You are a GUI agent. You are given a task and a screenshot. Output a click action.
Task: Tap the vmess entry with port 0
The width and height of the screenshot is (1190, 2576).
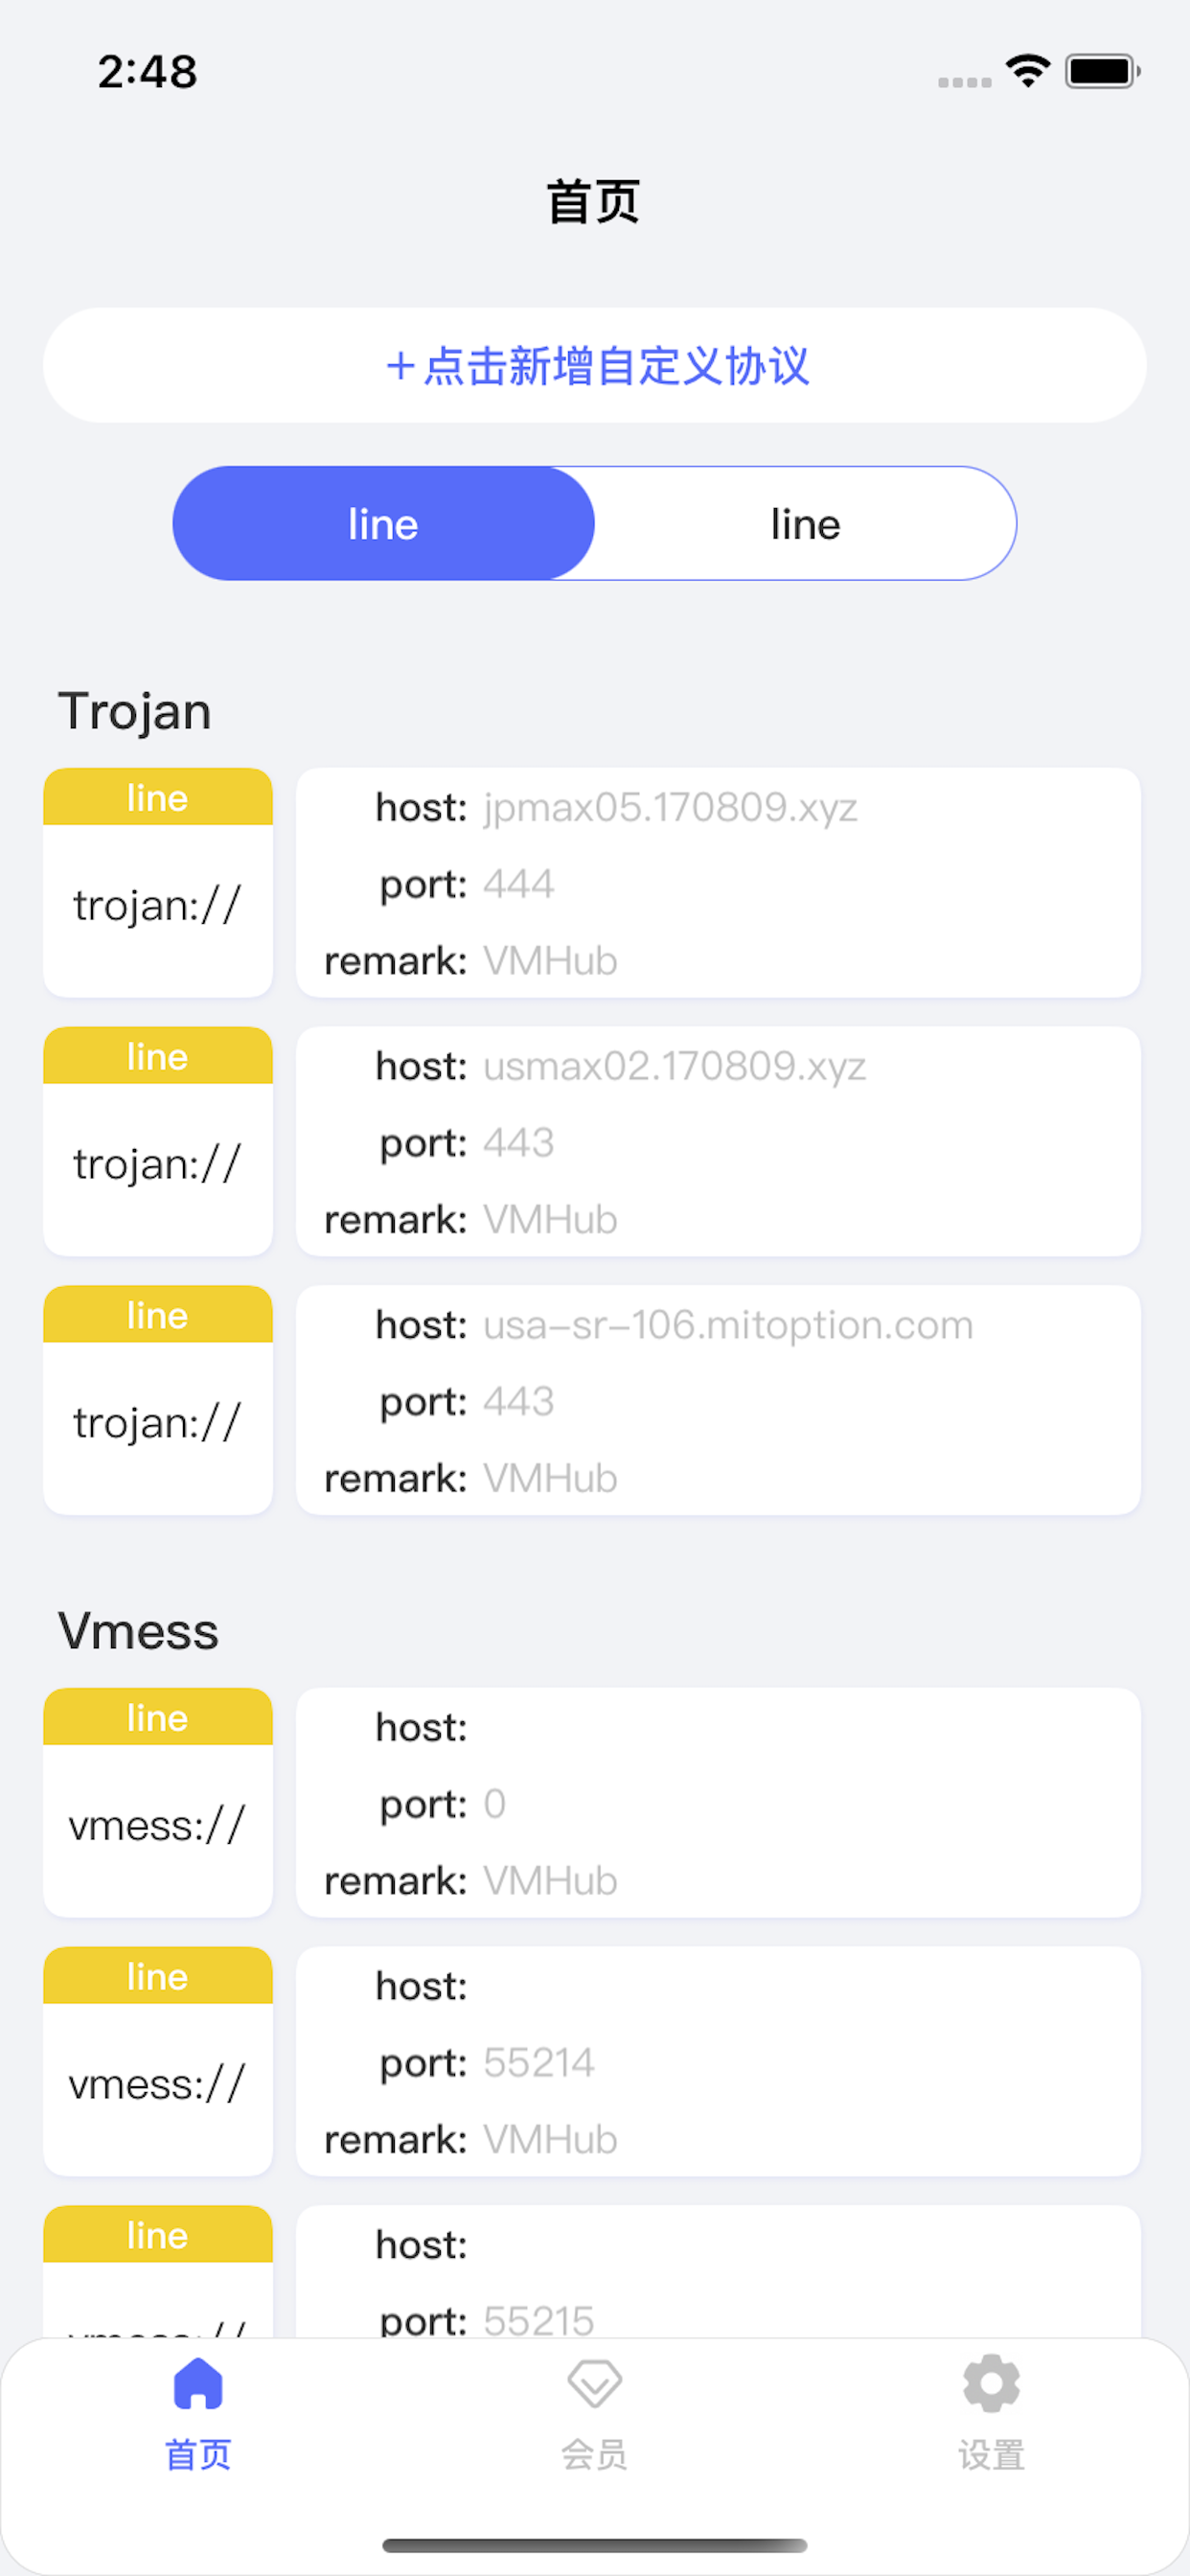(718, 1803)
